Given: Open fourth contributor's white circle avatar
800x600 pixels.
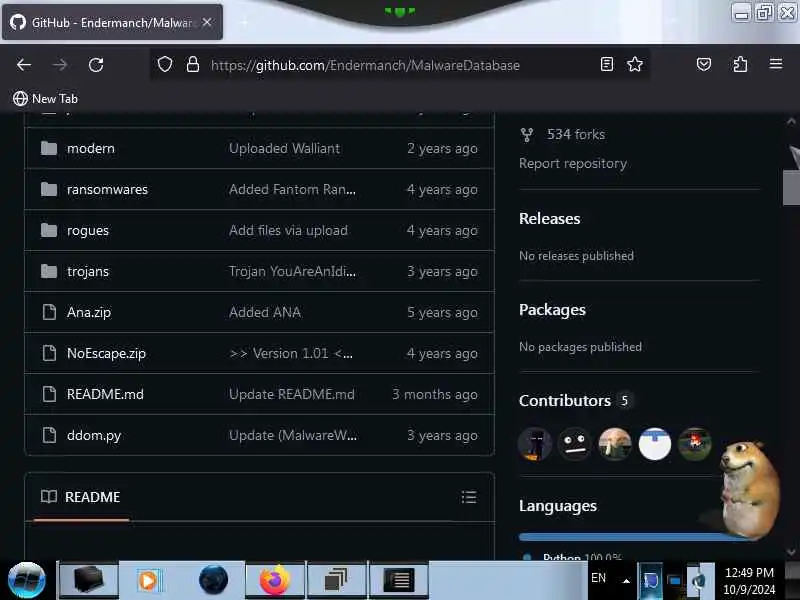Looking at the screenshot, I should pyautogui.click(x=655, y=444).
